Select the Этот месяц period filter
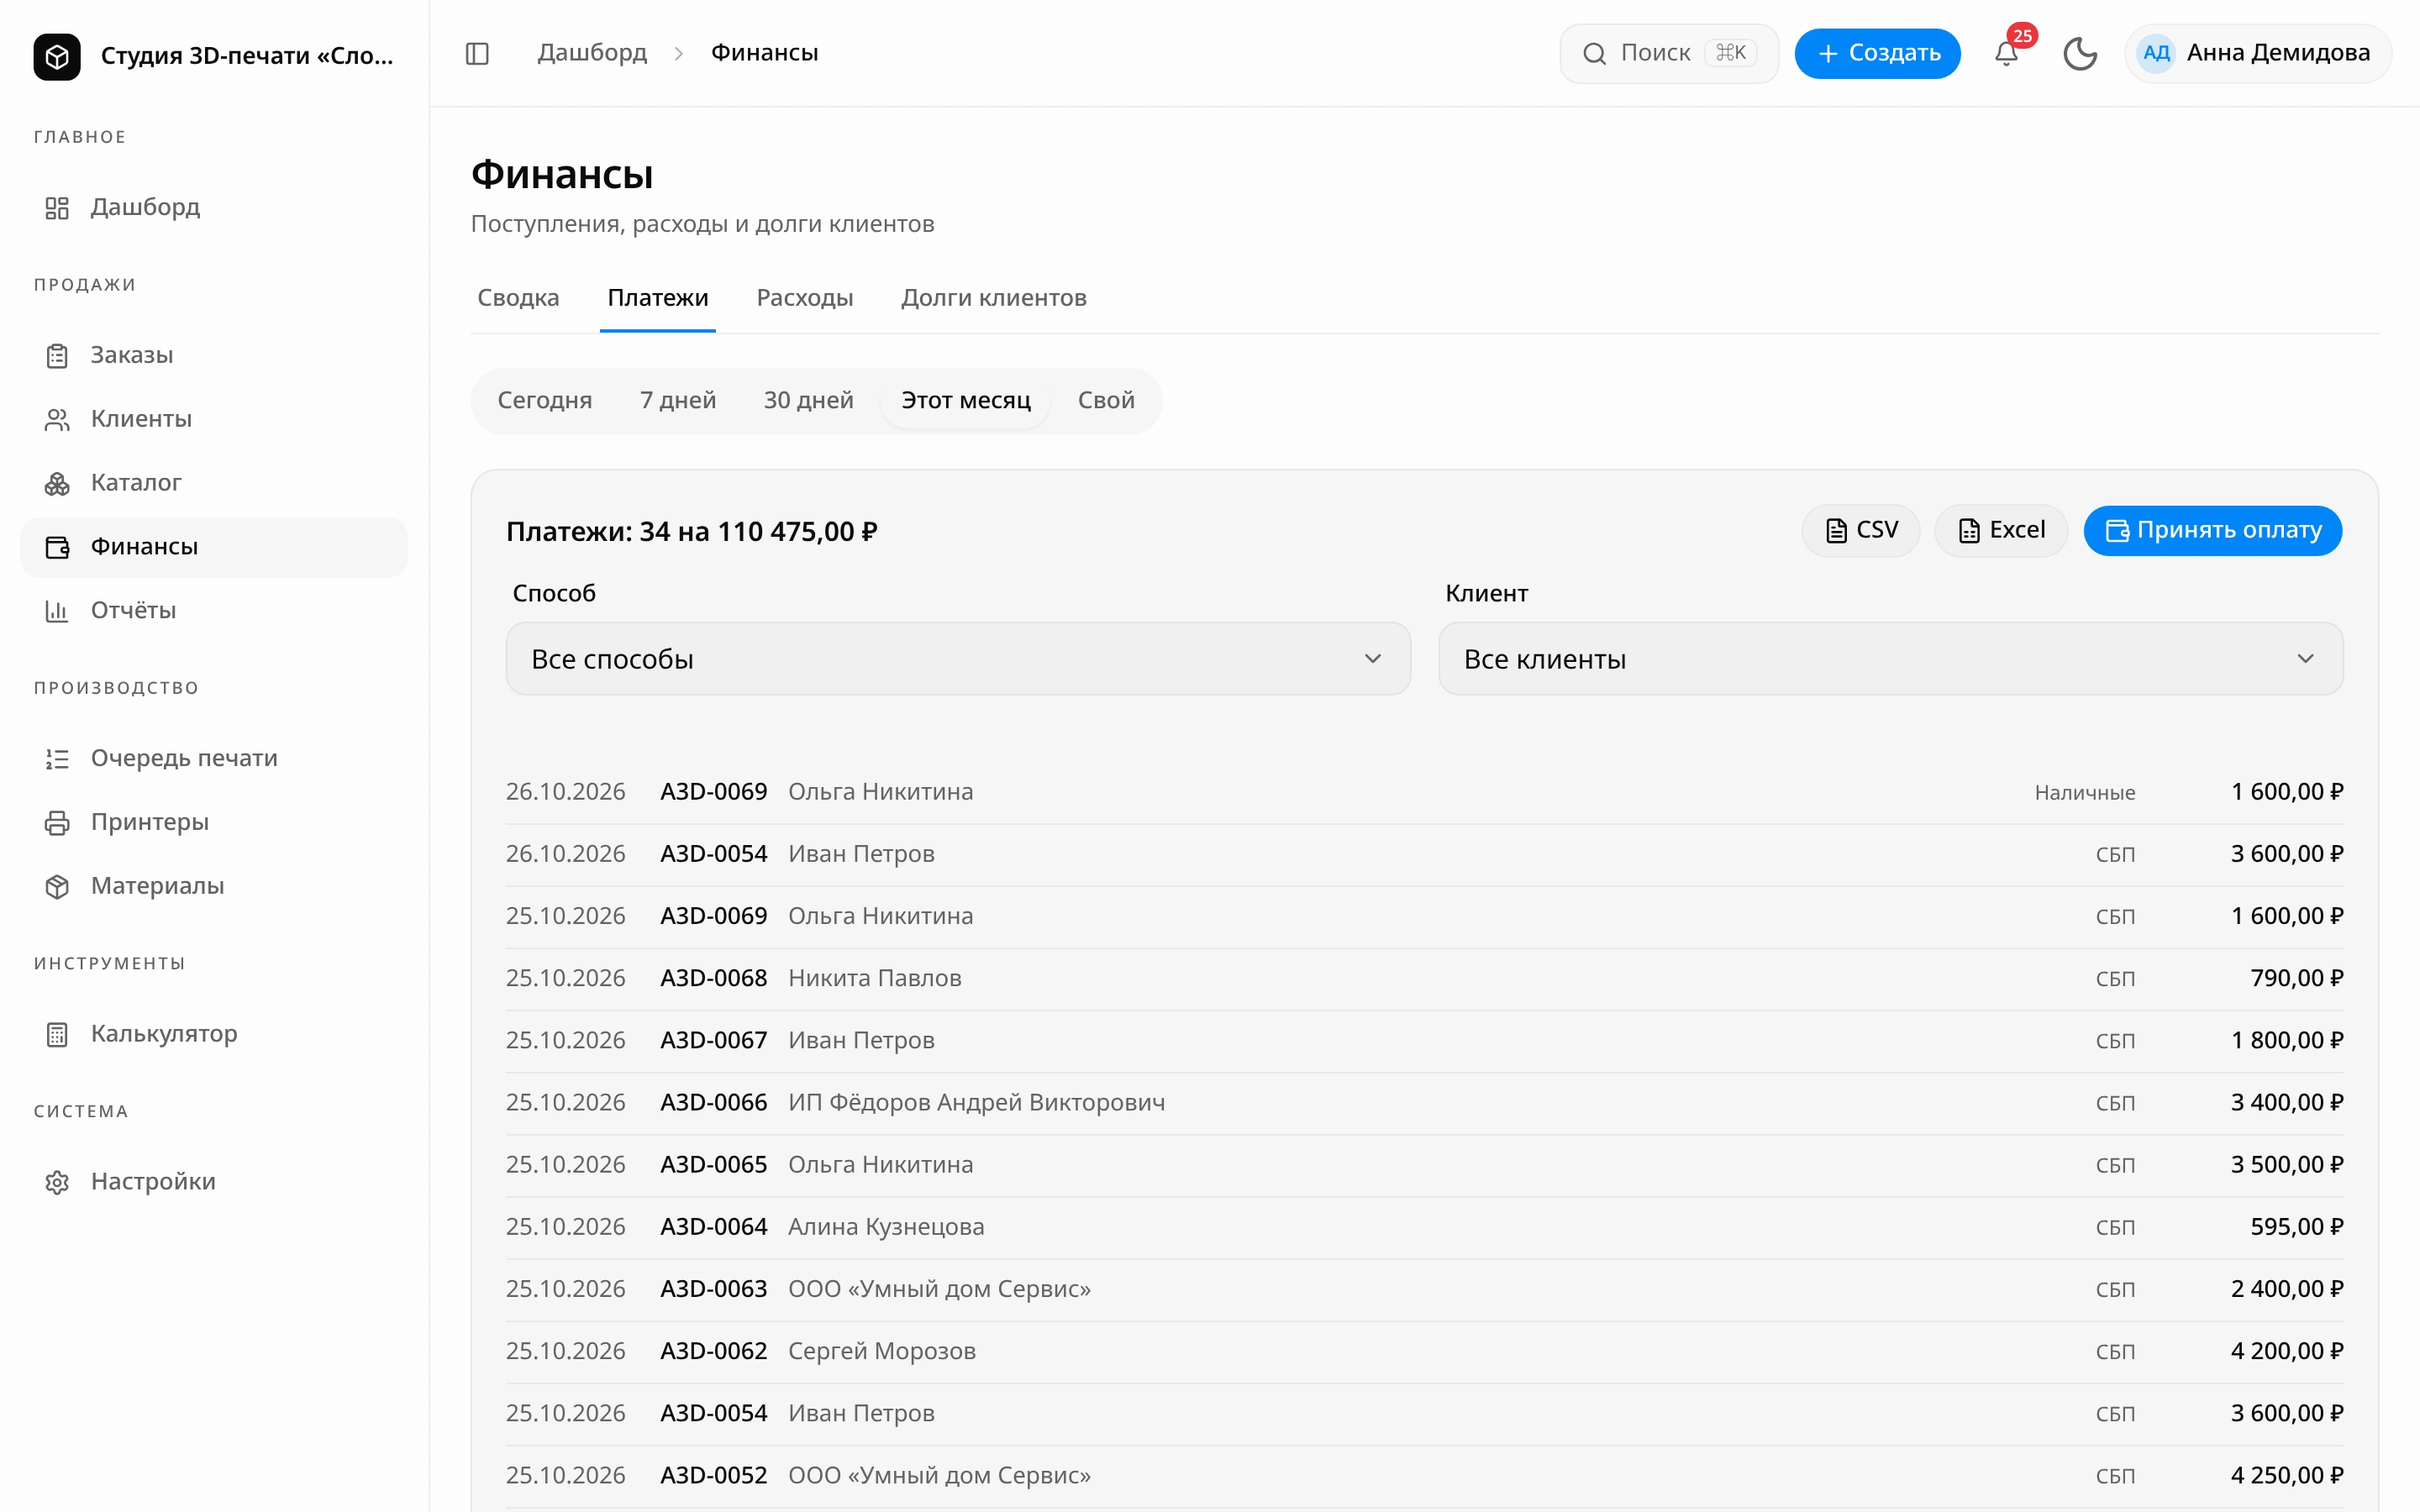2420x1512 pixels. coord(966,401)
